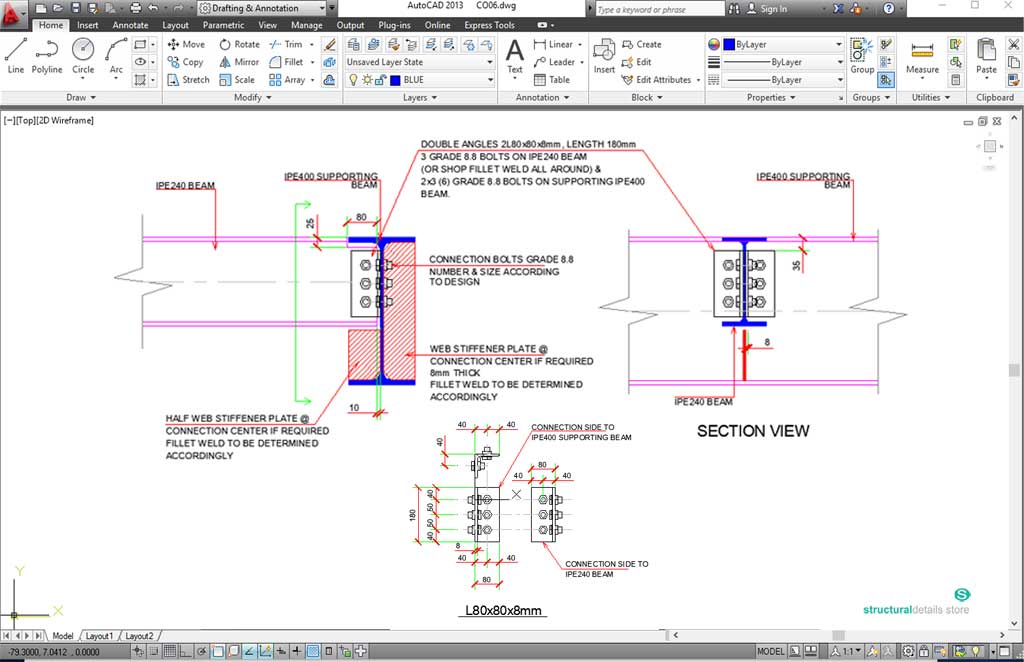Expand the Modify panel
Image resolution: width=1024 pixels, height=662 pixels.
pyautogui.click(x=248, y=98)
